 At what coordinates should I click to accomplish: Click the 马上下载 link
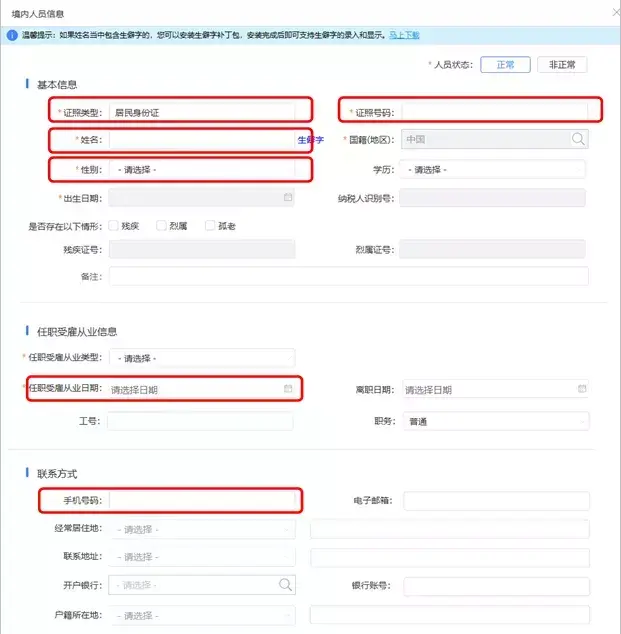[x=404, y=35]
